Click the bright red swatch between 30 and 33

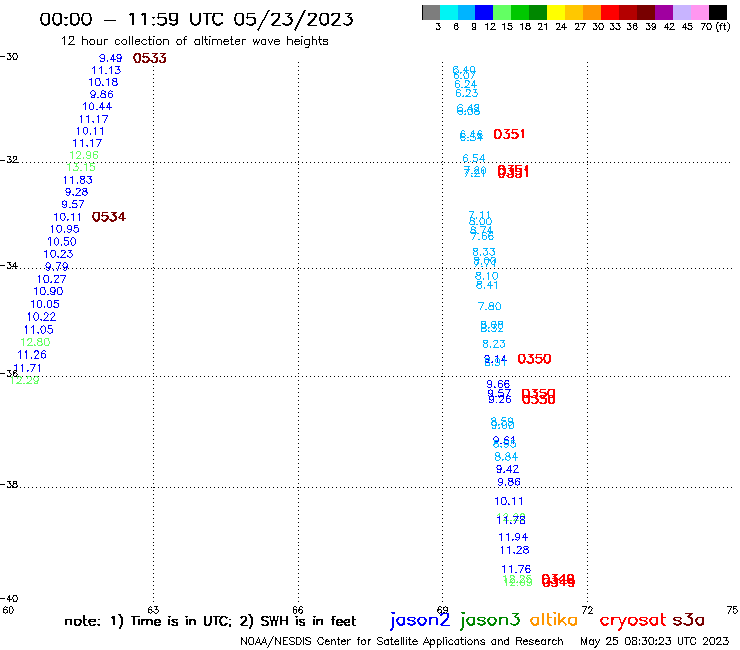[609, 12]
